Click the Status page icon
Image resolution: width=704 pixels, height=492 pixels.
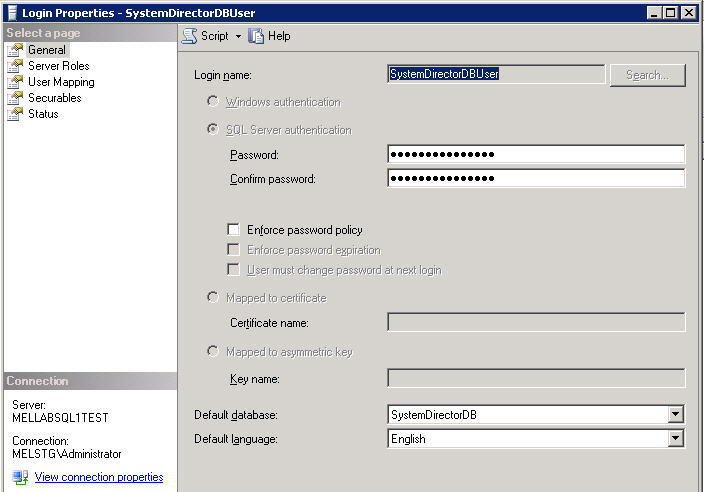click(x=15, y=114)
